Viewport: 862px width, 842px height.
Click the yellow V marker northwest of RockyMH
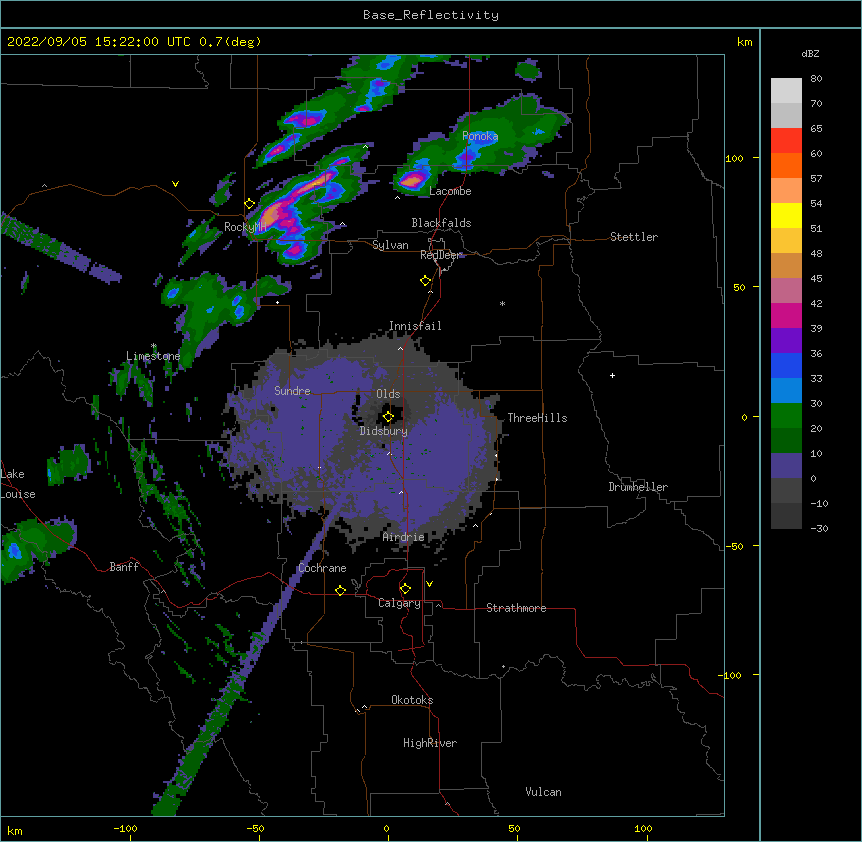coord(175,184)
